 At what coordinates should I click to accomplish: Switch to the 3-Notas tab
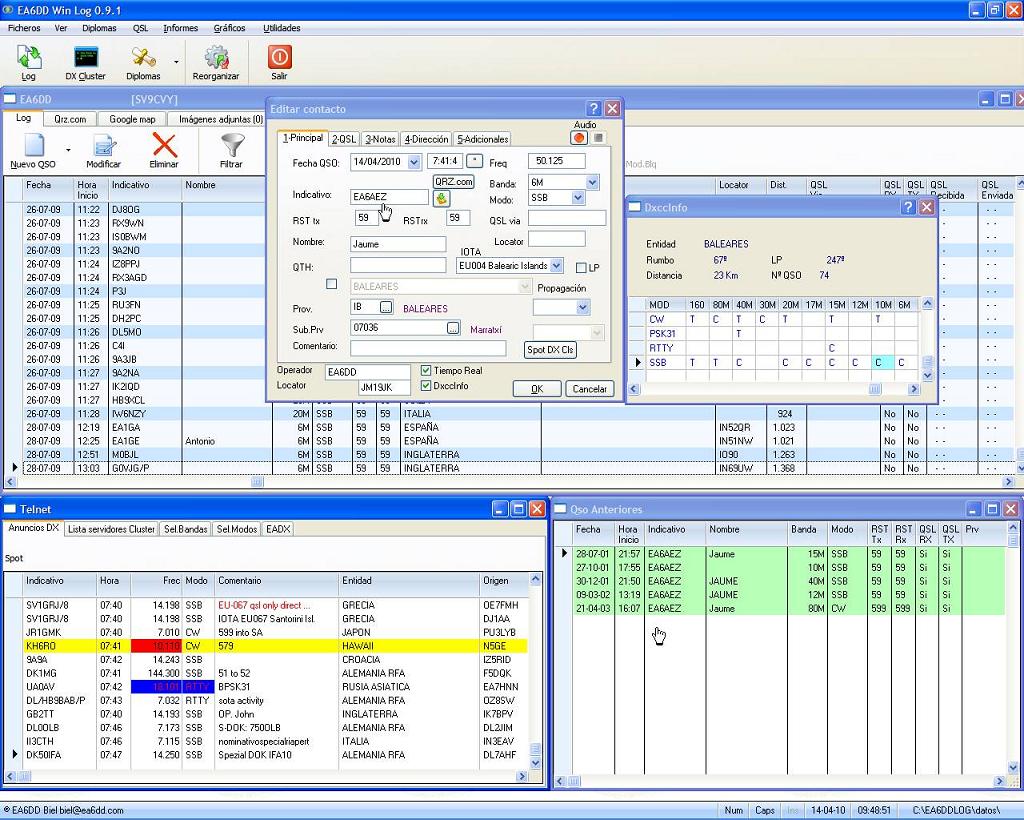[x=380, y=139]
